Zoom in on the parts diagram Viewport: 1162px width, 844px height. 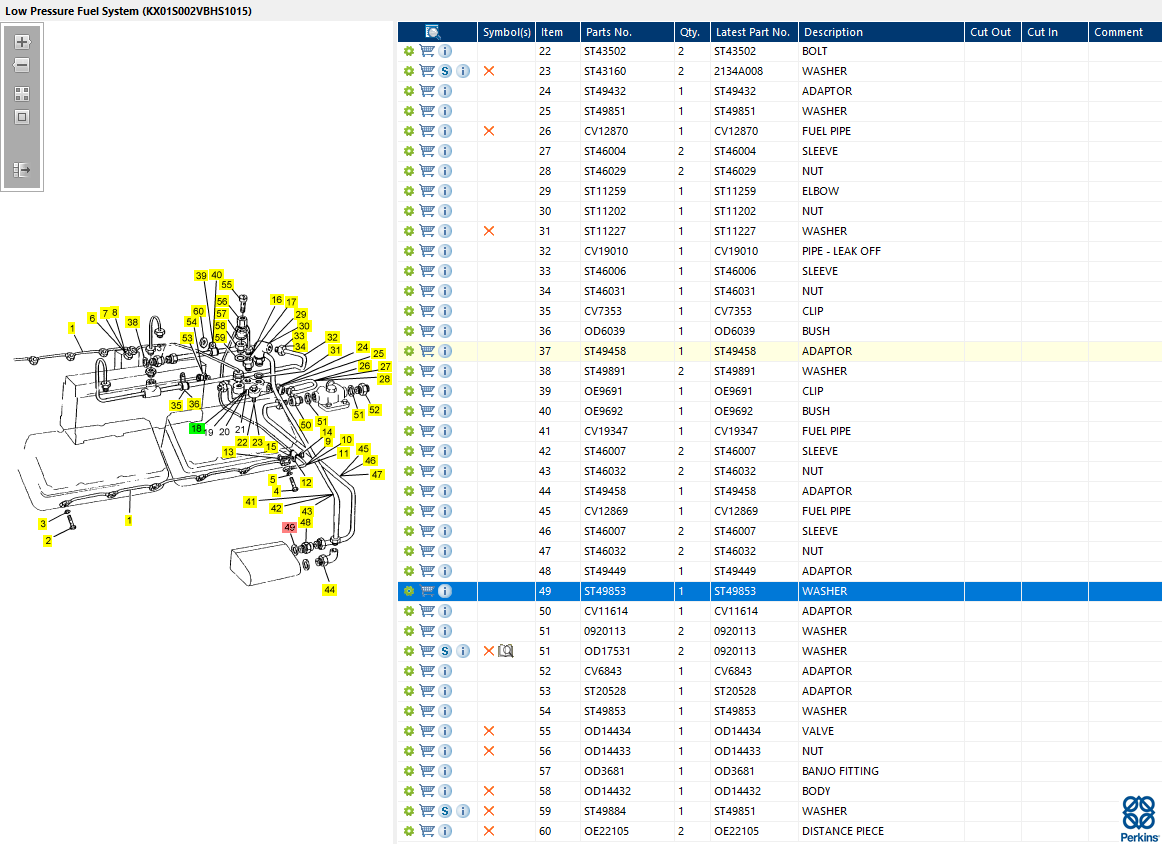click(x=22, y=42)
